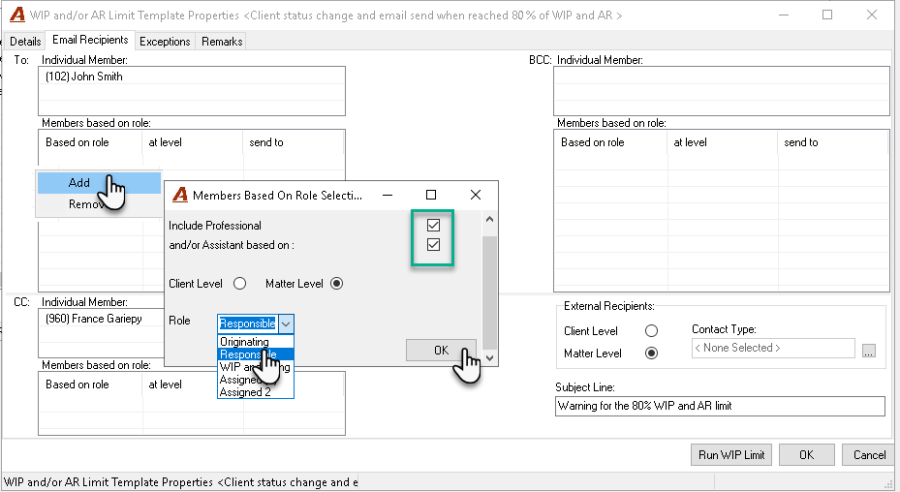Select Matter Level radio in role dialog
The width and height of the screenshot is (900, 492).
[x=337, y=284]
